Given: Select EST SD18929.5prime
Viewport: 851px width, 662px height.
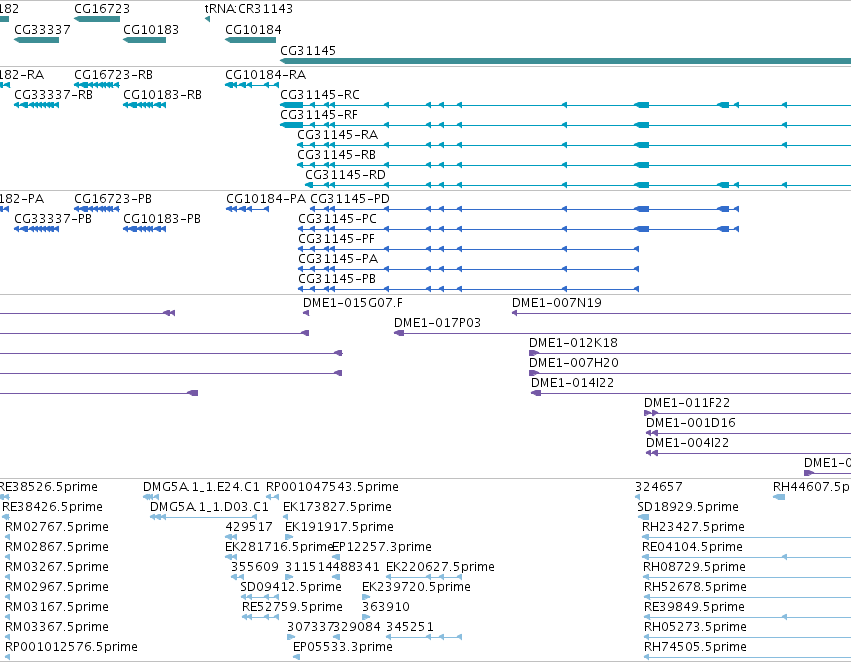Looking at the screenshot, I should (688, 507).
